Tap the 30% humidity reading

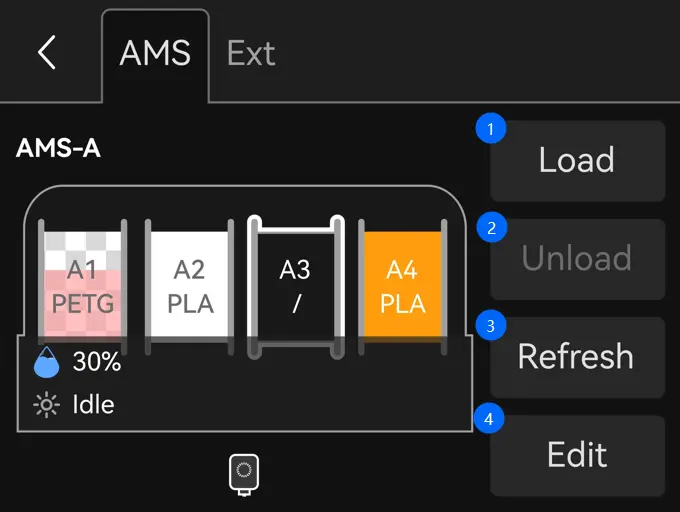tap(97, 362)
